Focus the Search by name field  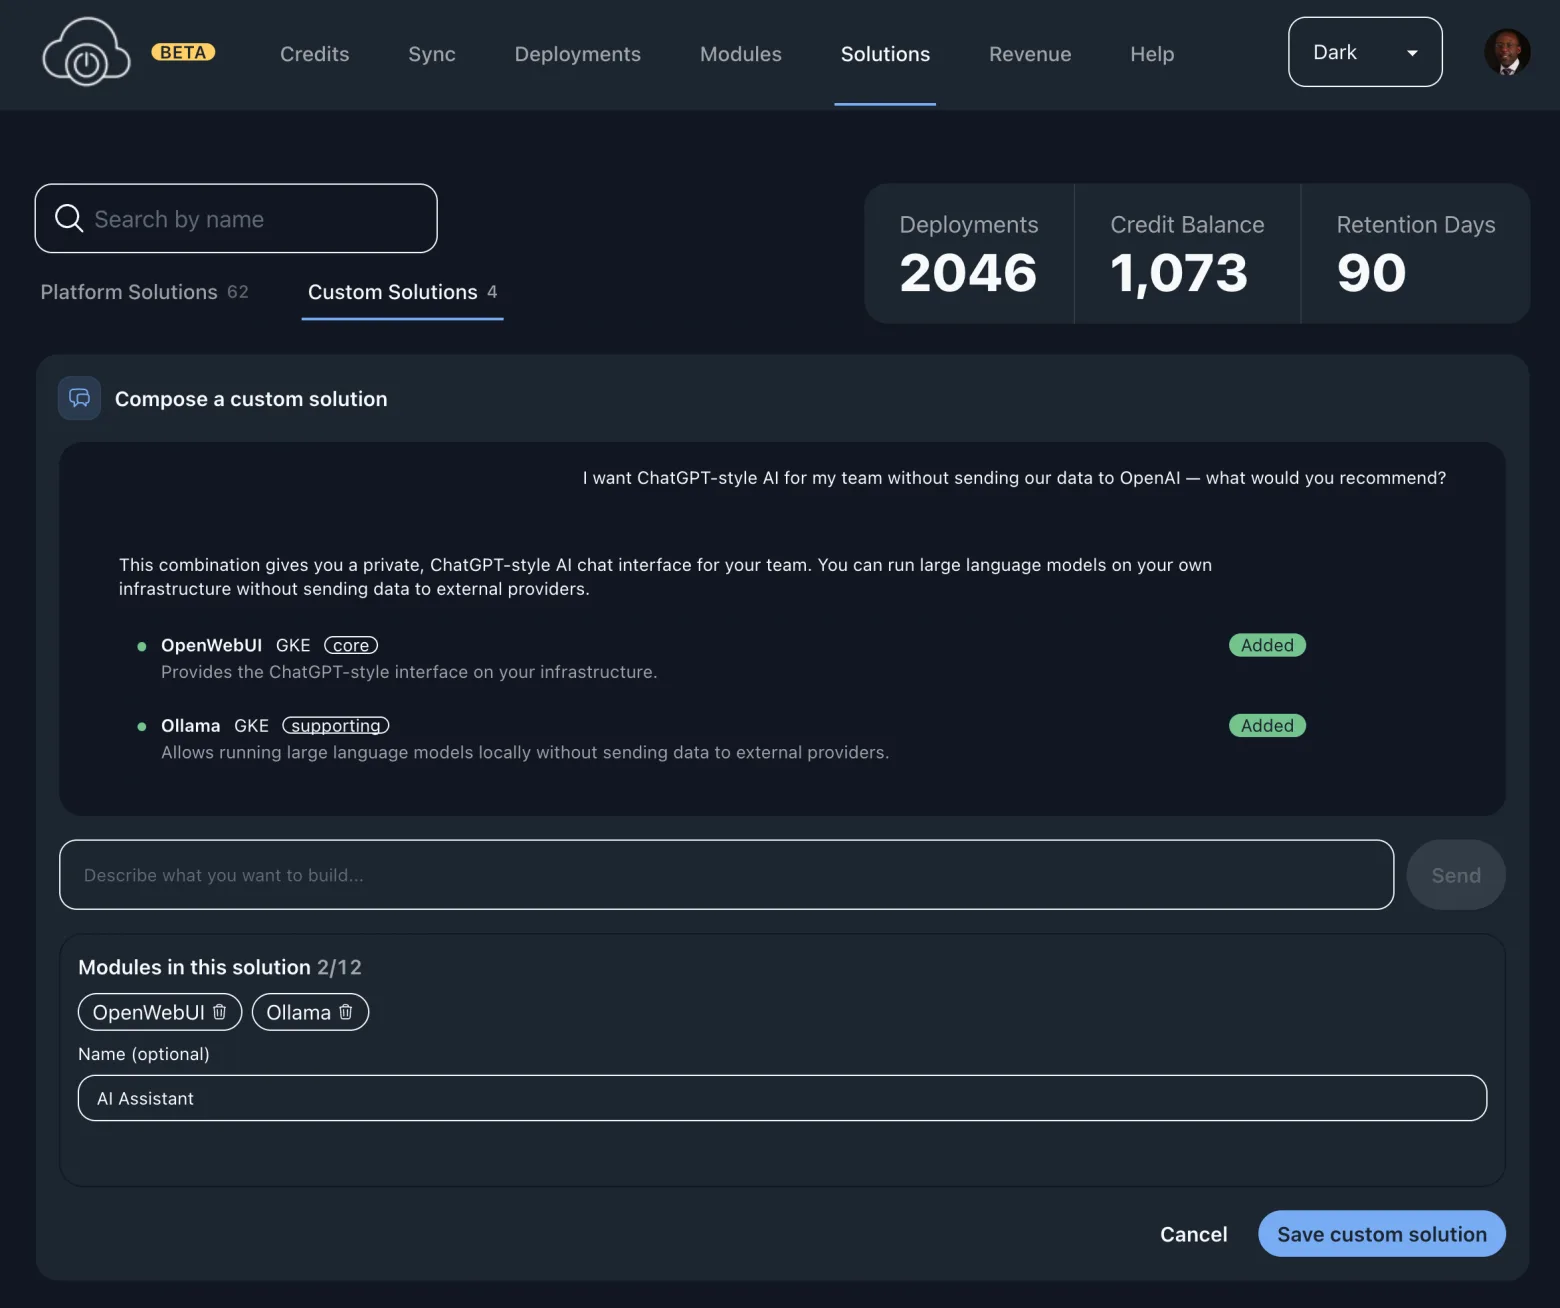click(236, 218)
